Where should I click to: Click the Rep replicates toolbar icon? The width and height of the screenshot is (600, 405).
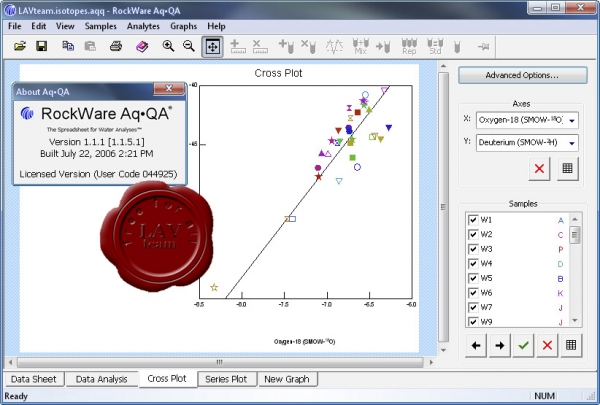click(x=409, y=46)
